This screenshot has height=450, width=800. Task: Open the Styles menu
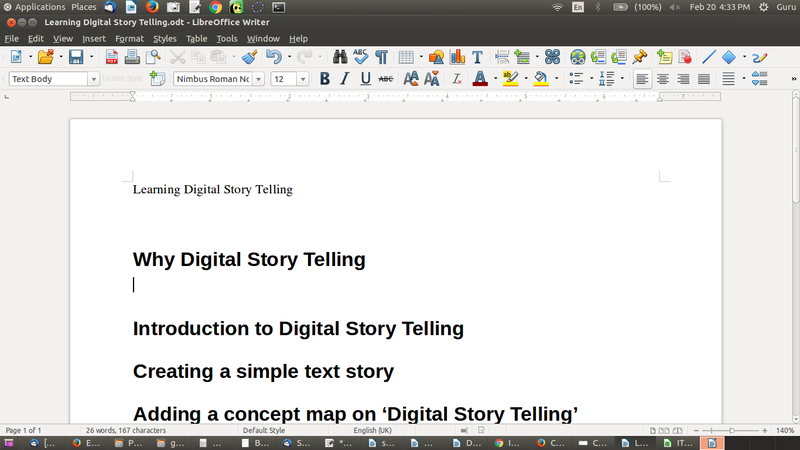[x=164, y=39]
